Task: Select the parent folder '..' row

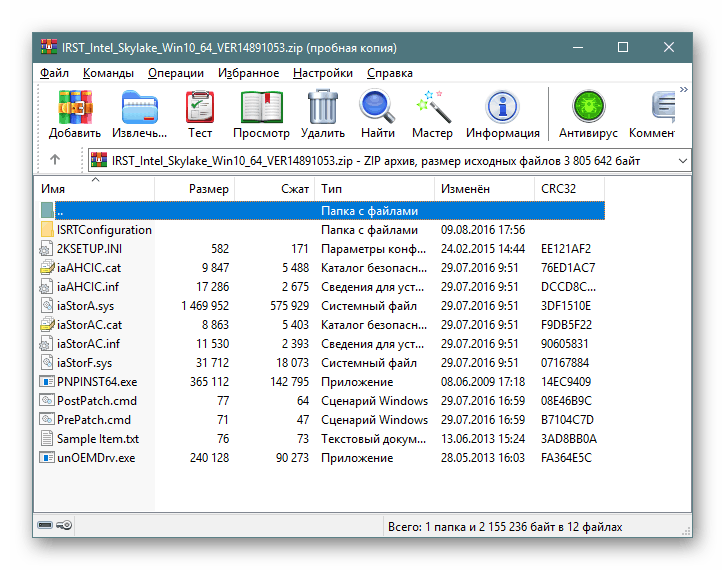Action: click(322, 211)
